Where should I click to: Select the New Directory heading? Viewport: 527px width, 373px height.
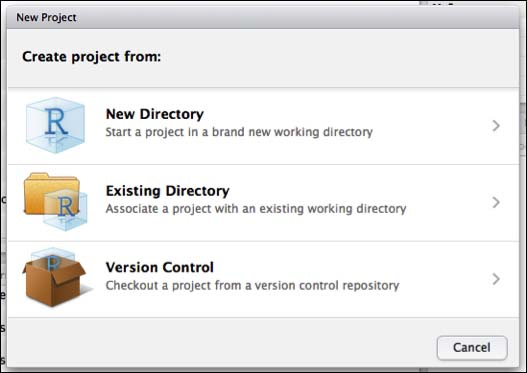click(155, 114)
